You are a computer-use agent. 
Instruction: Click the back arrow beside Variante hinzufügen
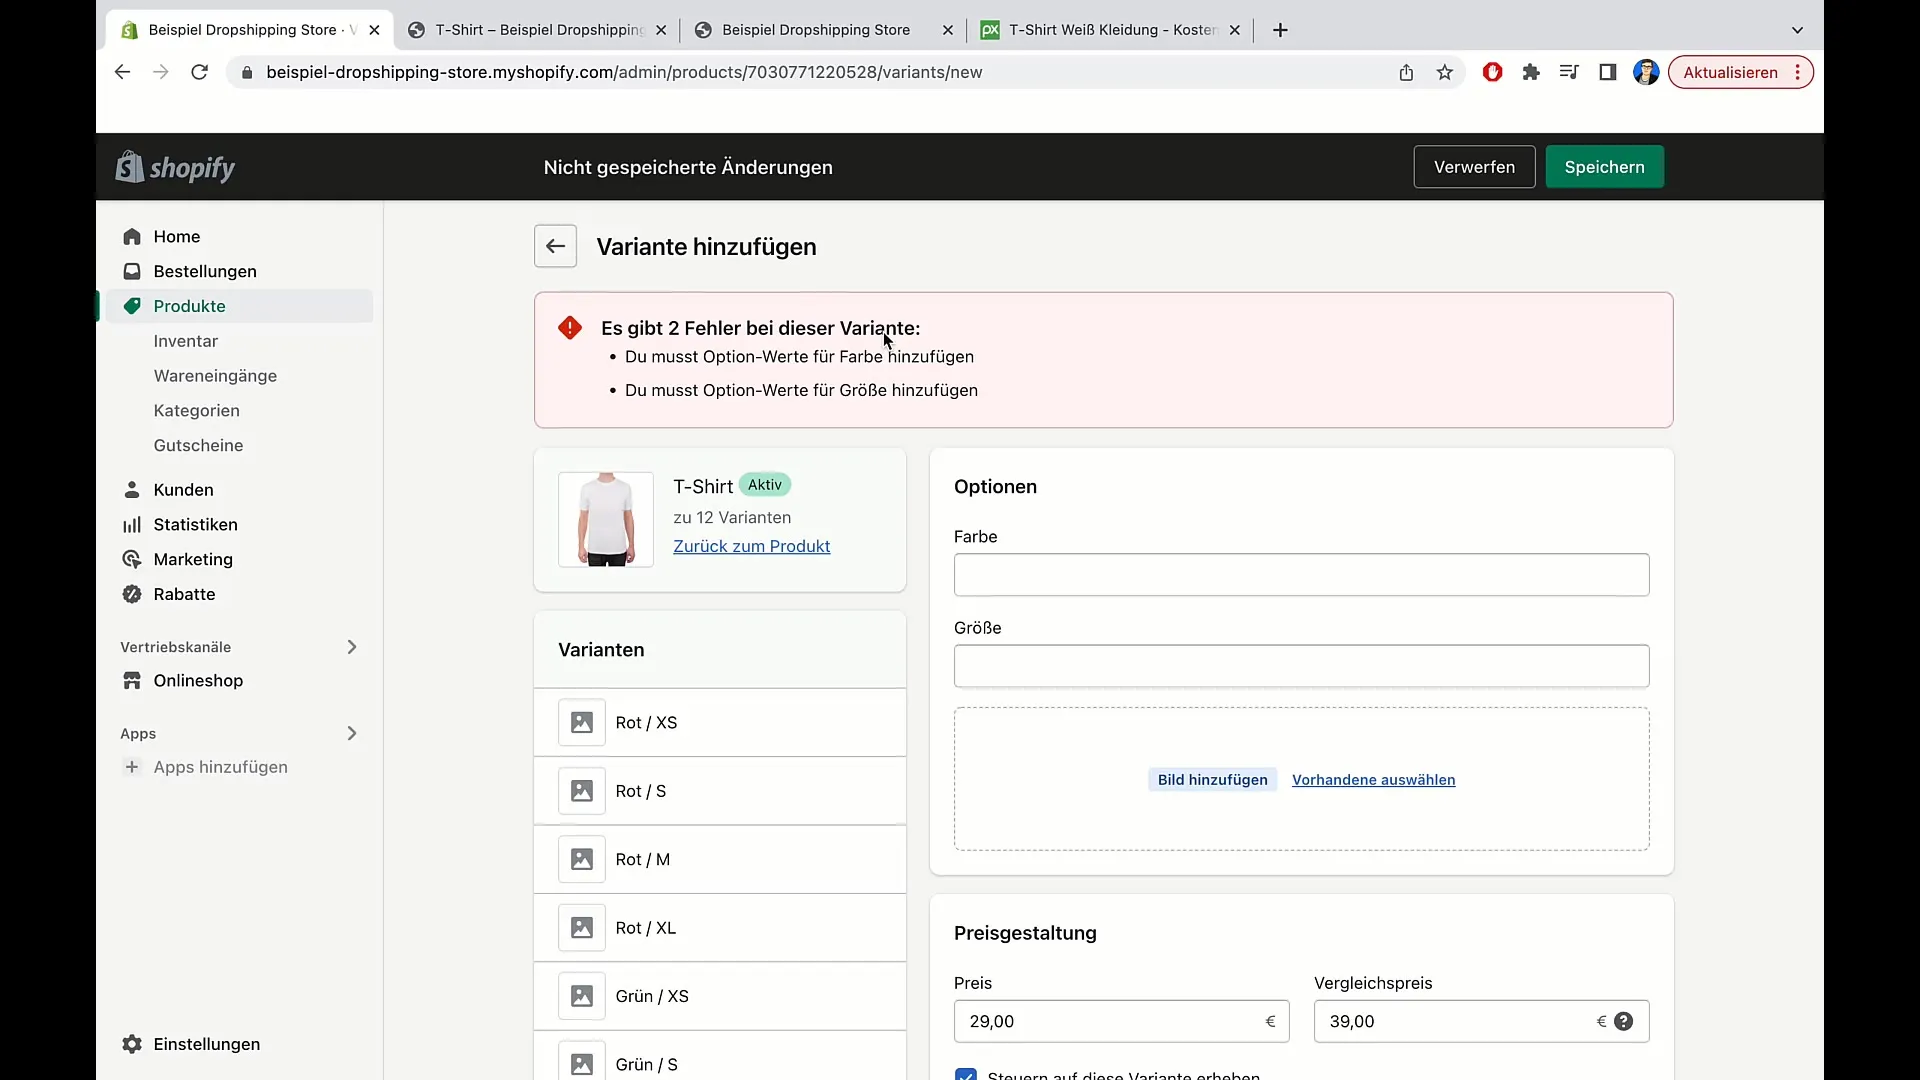click(x=555, y=246)
